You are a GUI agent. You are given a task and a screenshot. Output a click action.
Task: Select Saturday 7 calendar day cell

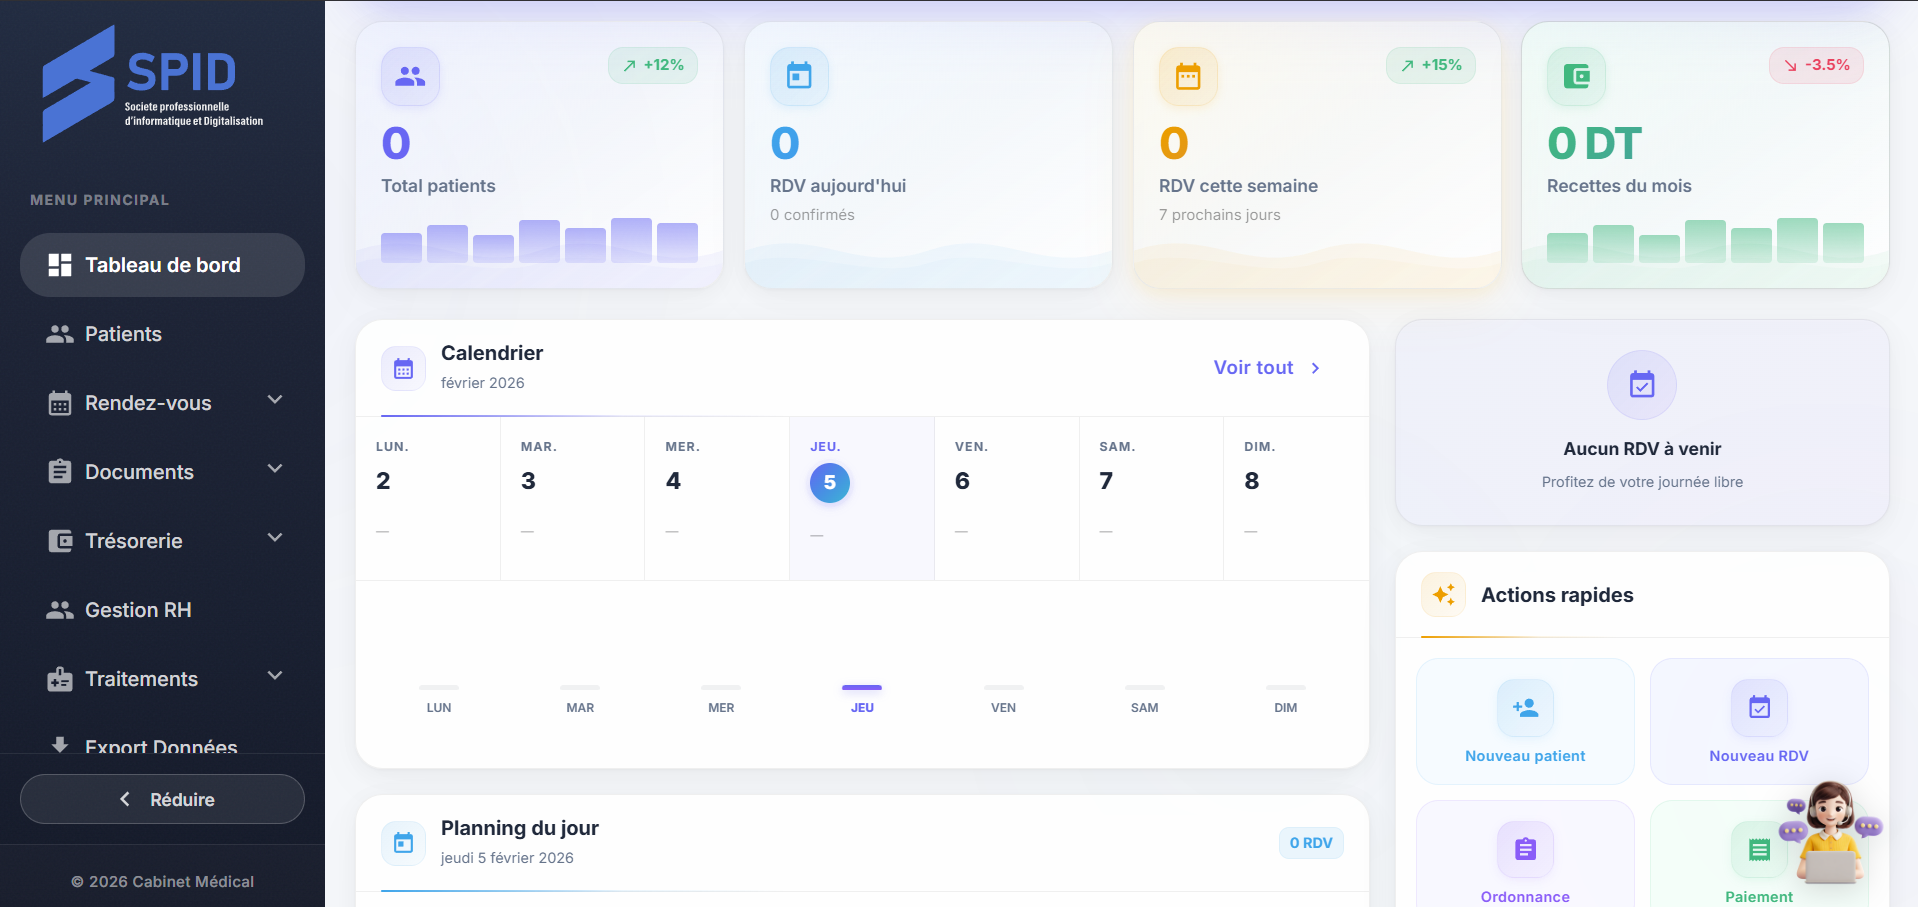tap(1150, 498)
